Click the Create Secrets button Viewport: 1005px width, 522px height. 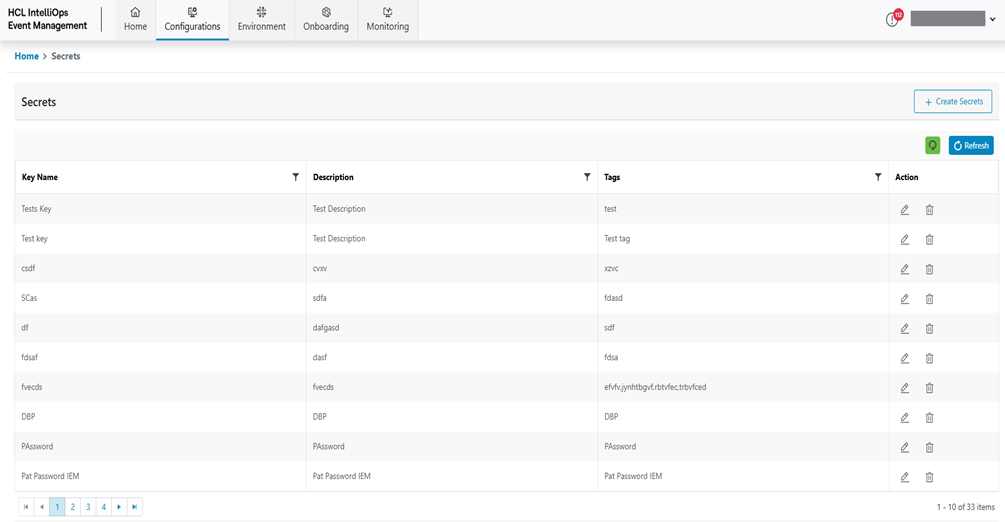(953, 101)
